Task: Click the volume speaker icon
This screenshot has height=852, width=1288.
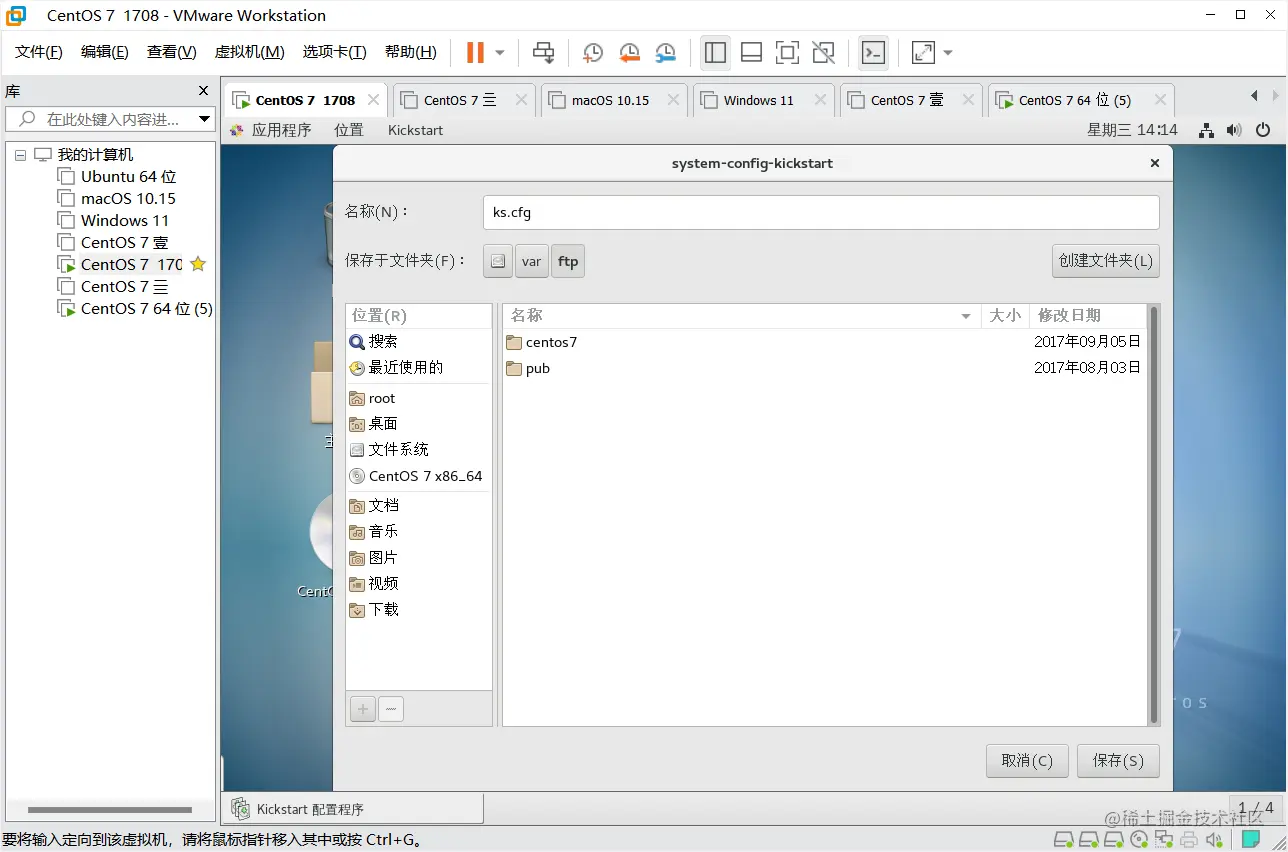Action: tap(1234, 130)
